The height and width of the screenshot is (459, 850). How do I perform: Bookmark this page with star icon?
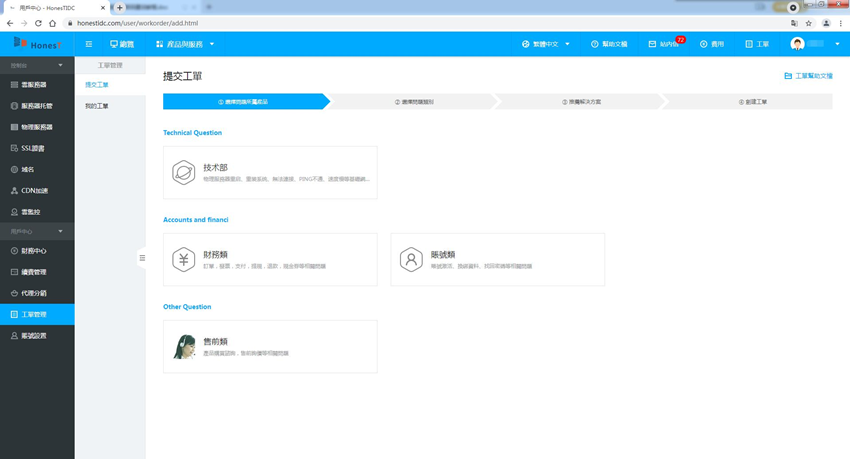point(809,23)
